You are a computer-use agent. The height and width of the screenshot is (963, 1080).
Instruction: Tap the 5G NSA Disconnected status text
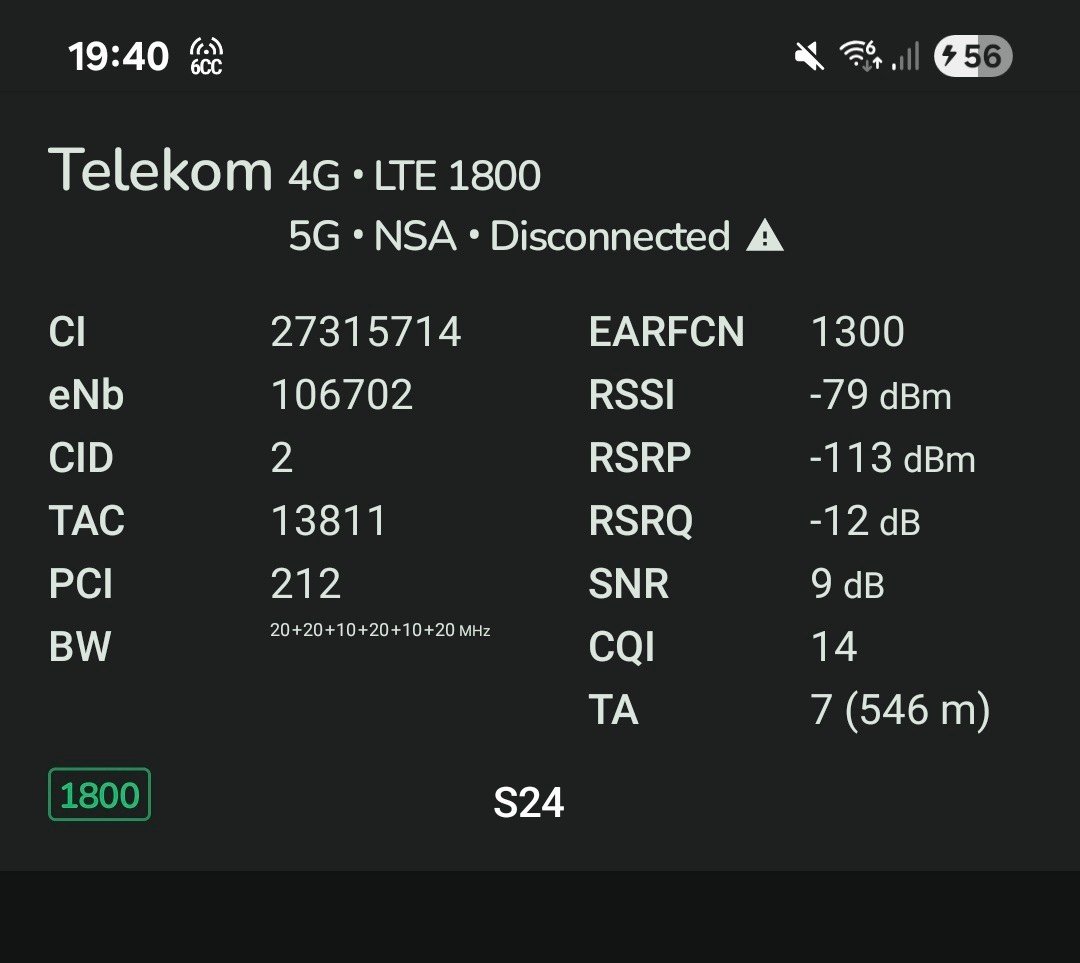point(509,237)
